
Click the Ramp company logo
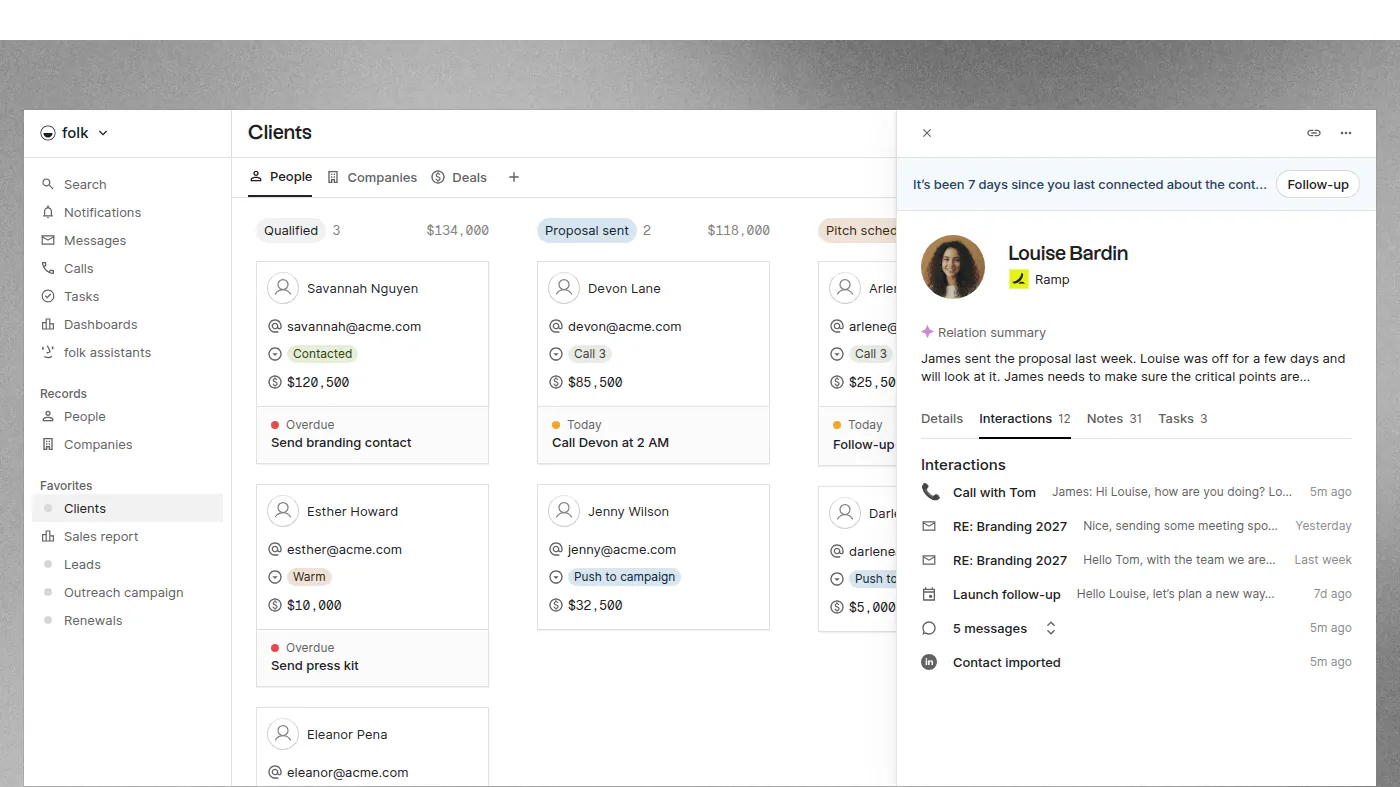[1018, 279]
